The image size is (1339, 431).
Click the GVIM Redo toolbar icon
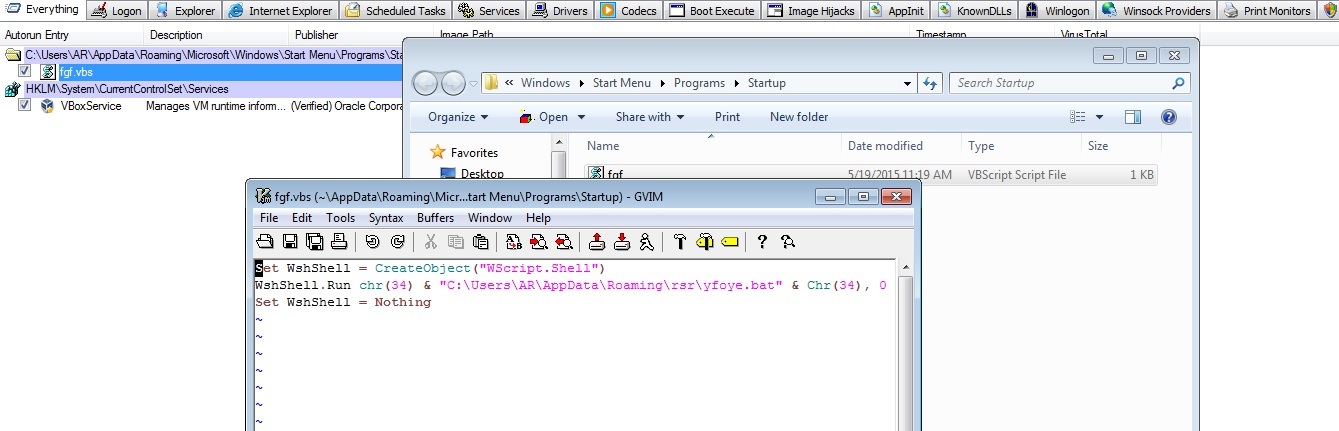(397, 241)
